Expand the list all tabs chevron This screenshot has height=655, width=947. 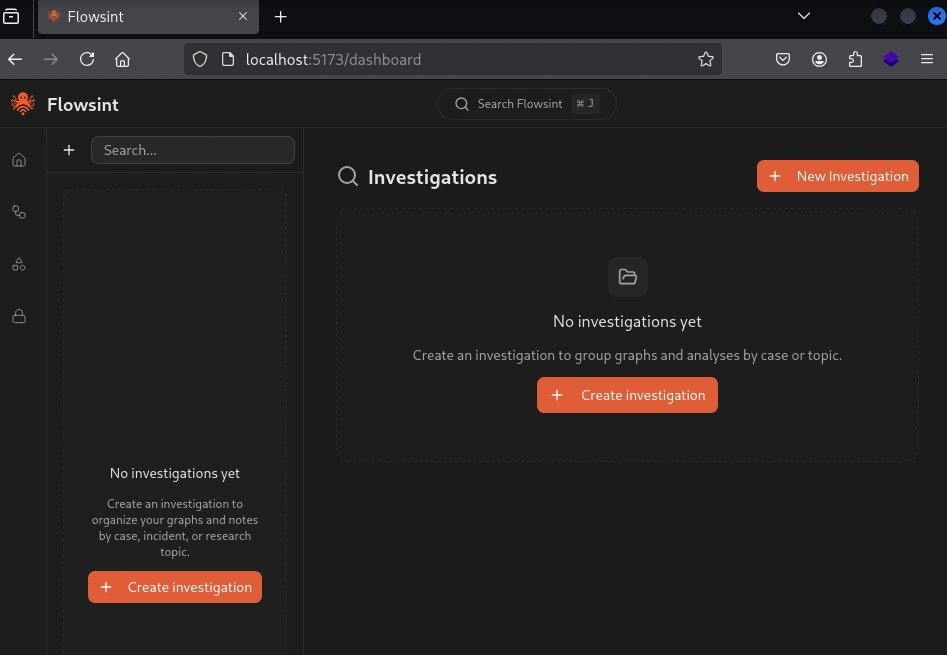click(803, 16)
